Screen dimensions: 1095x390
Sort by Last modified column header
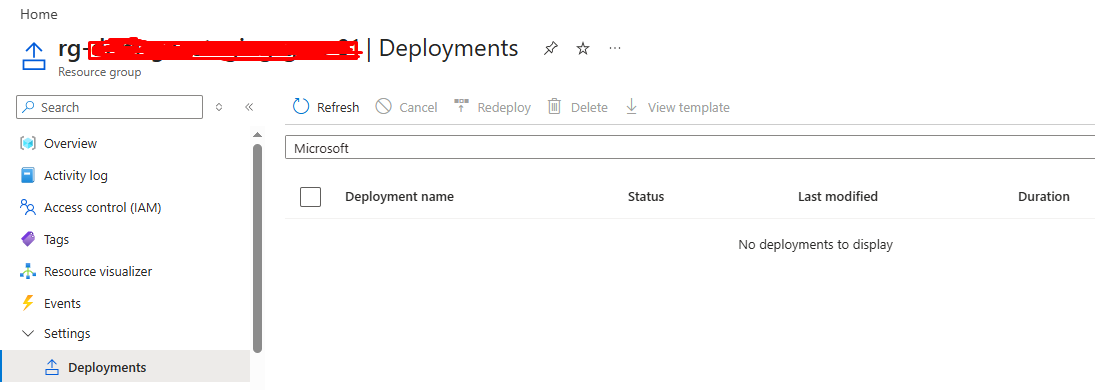(838, 196)
